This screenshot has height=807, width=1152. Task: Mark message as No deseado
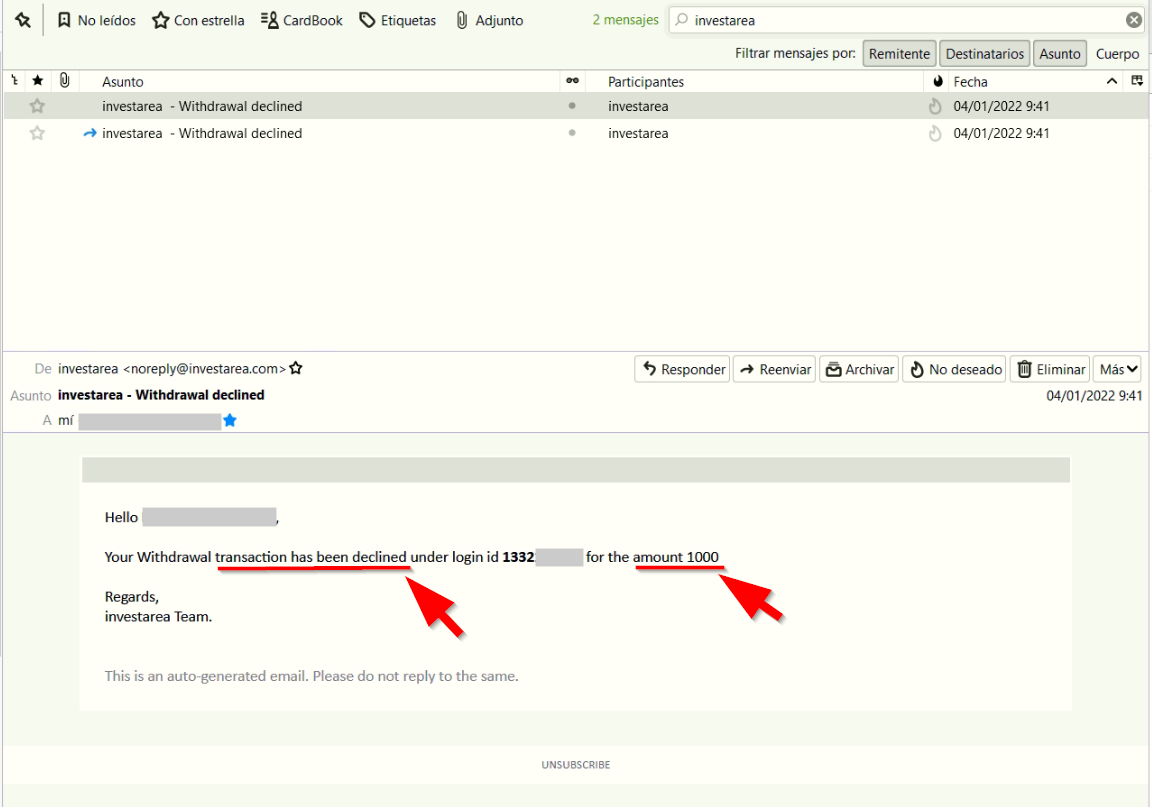955,369
